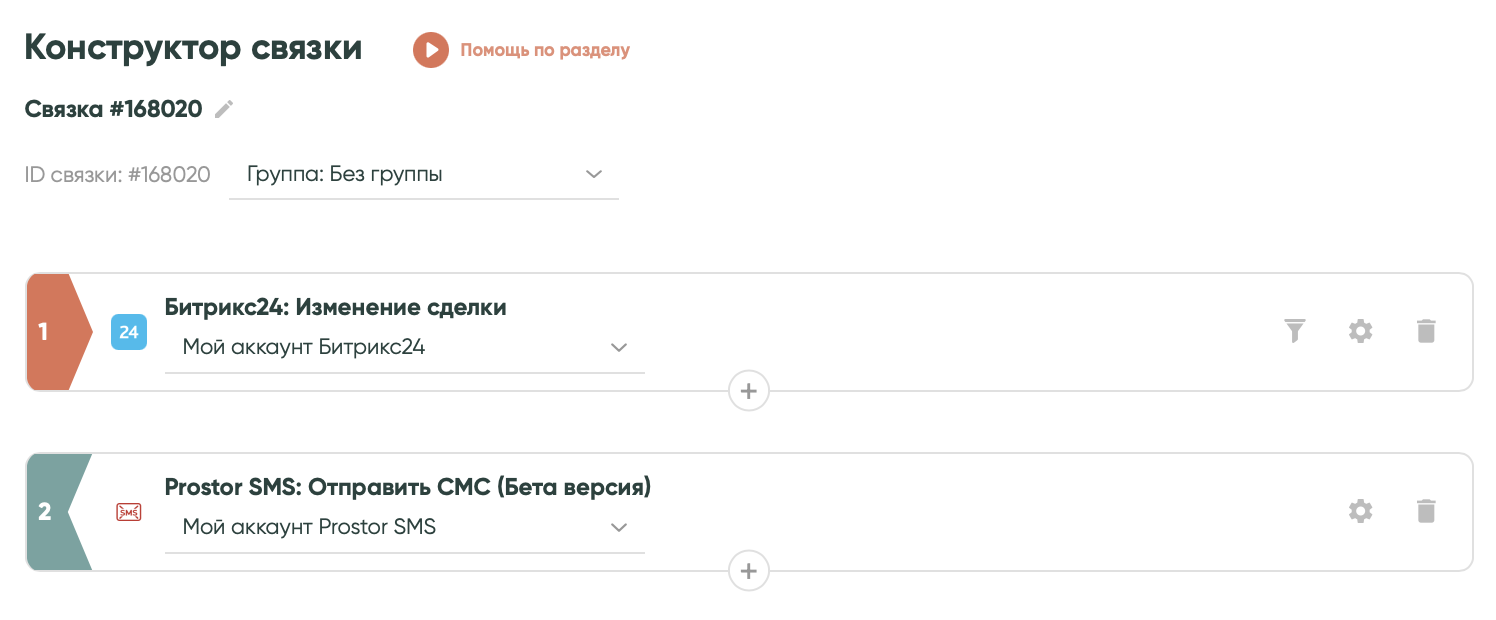The image size is (1496, 620).
Task: Open settings gear for the Битрикс24 step
Action: (1360, 331)
